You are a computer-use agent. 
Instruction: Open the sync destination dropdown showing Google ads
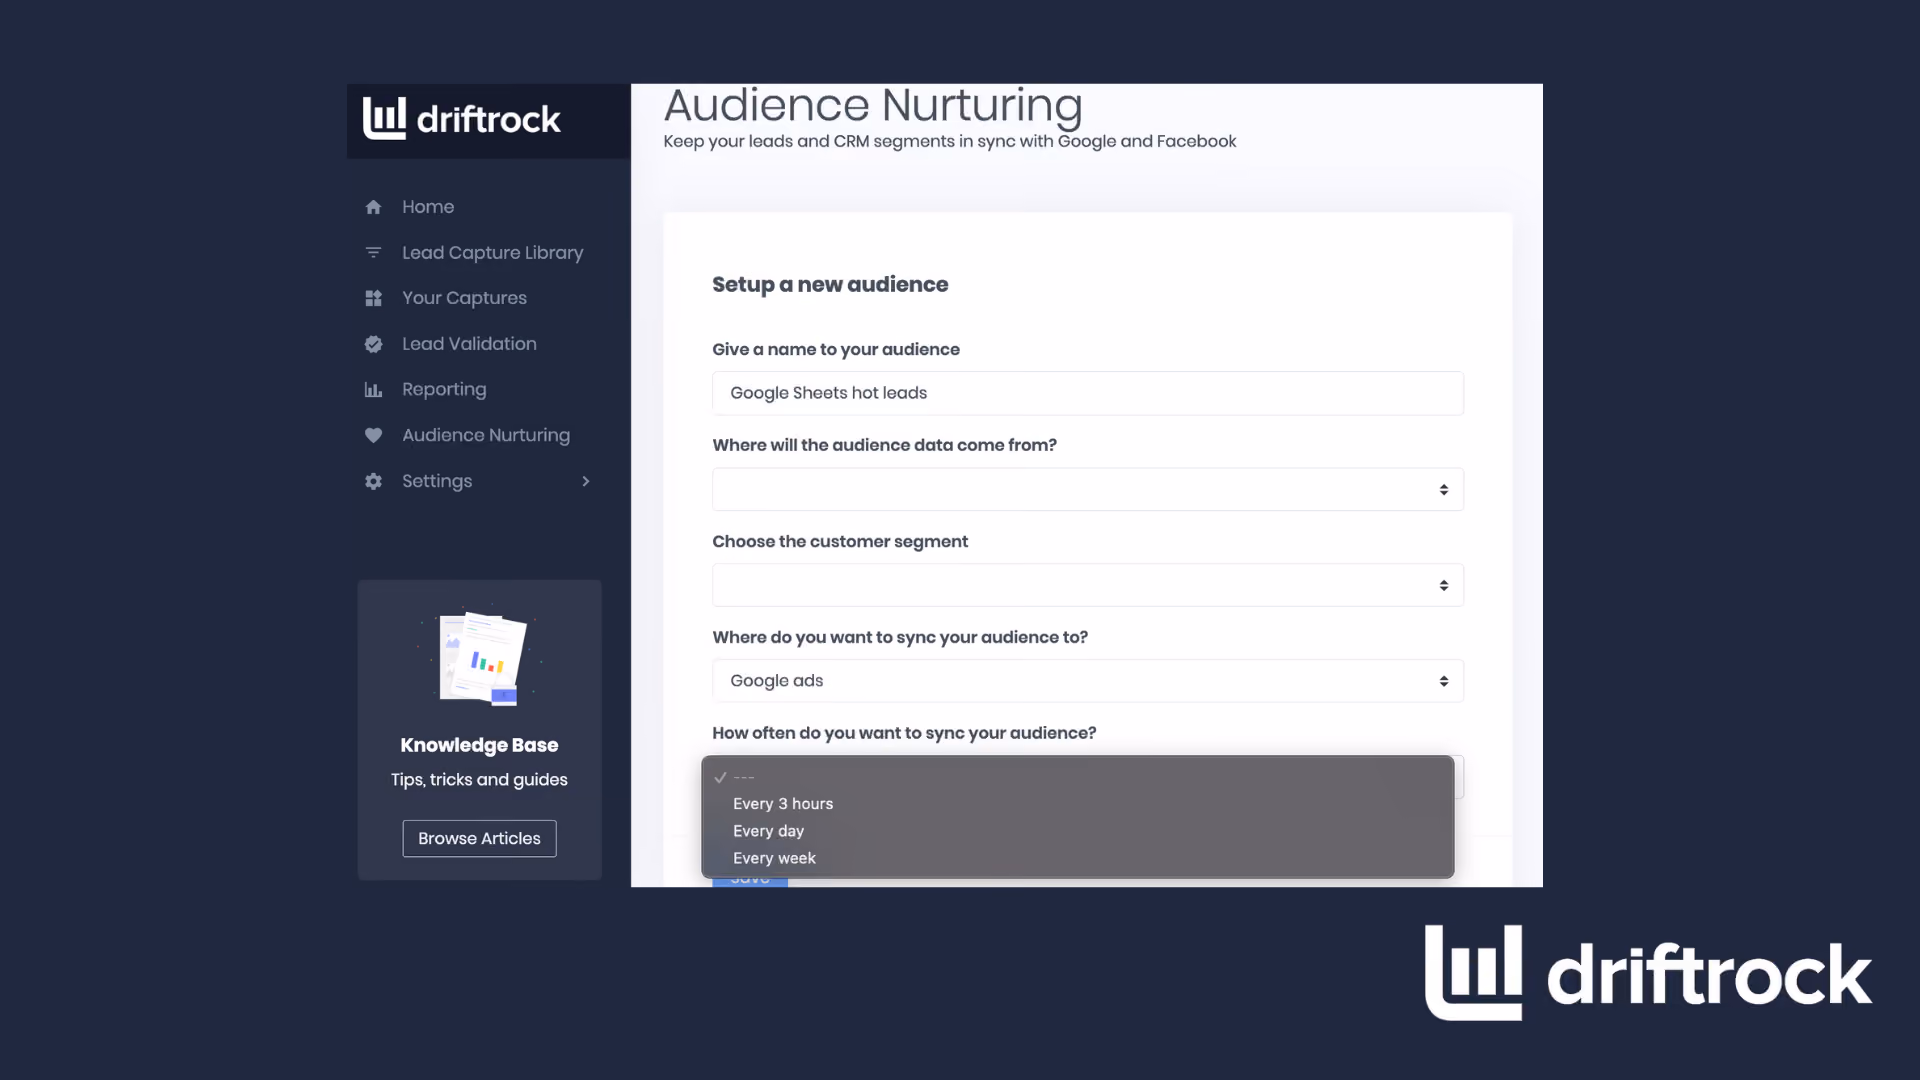(x=1088, y=681)
